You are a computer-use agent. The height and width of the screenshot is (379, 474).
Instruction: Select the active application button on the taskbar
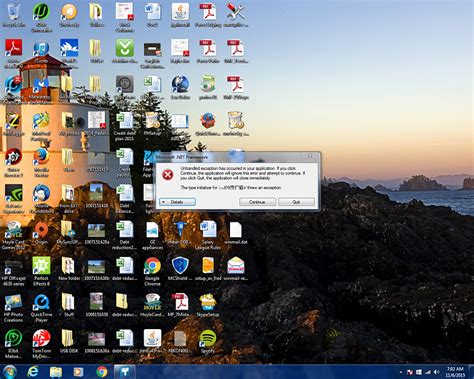pyautogui.click(x=125, y=371)
